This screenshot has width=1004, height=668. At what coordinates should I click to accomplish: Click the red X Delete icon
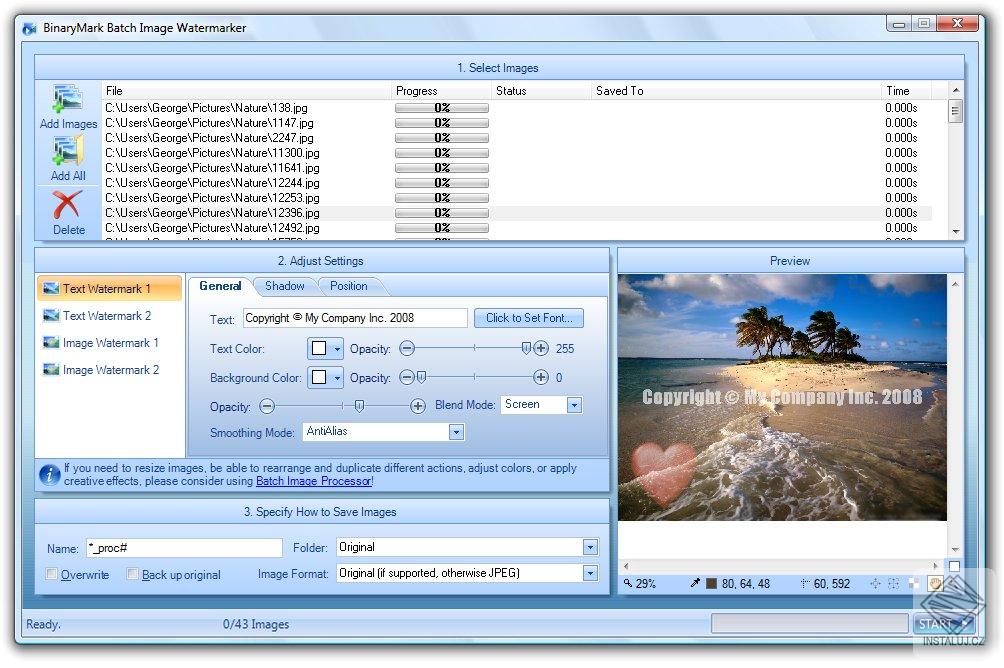pyautogui.click(x=67, y=205)
